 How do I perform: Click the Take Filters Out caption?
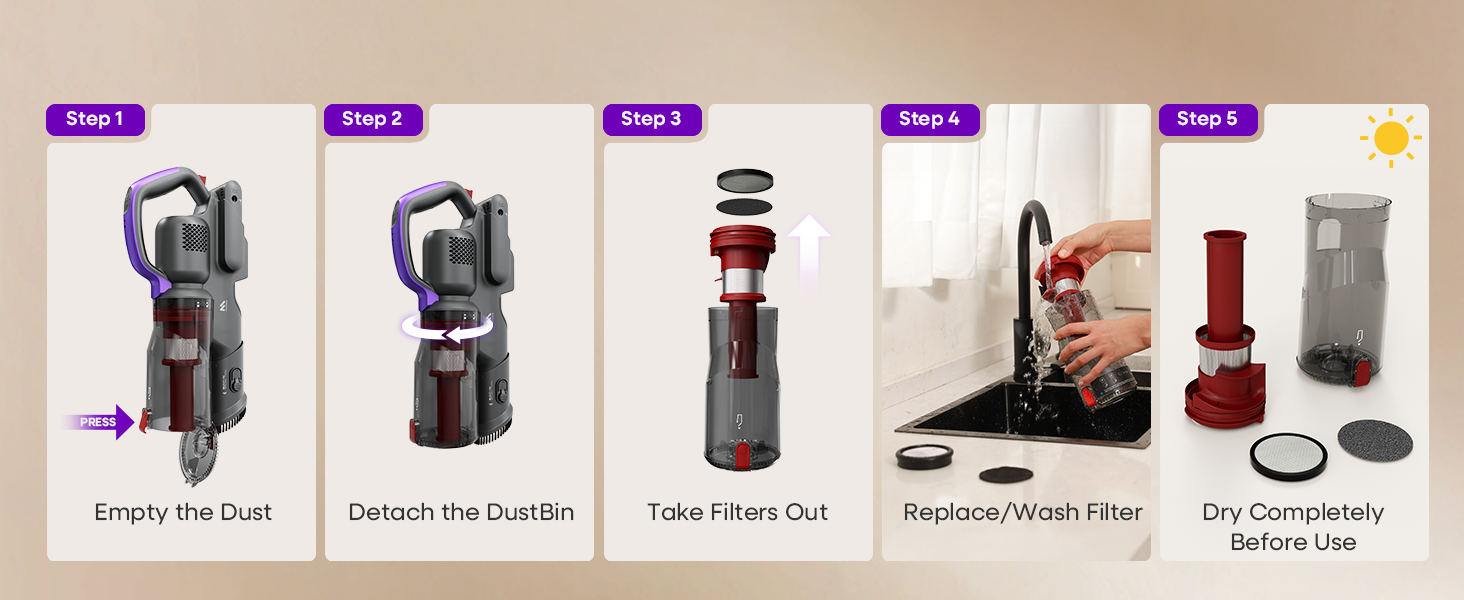pos(738,512)
